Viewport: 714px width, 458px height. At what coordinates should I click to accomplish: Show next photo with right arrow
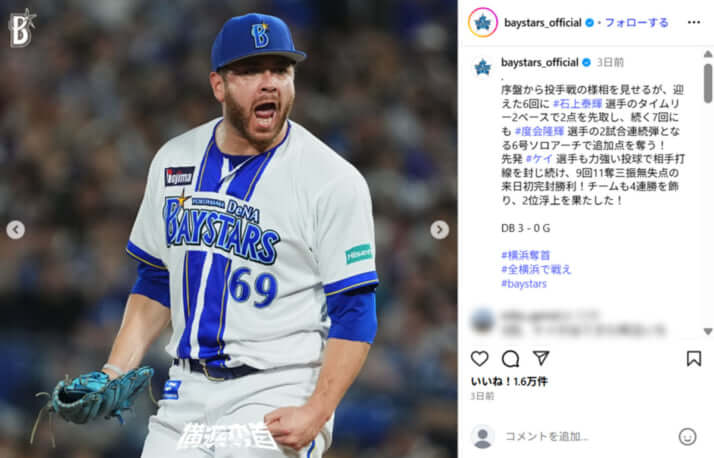tap(439, 229)
